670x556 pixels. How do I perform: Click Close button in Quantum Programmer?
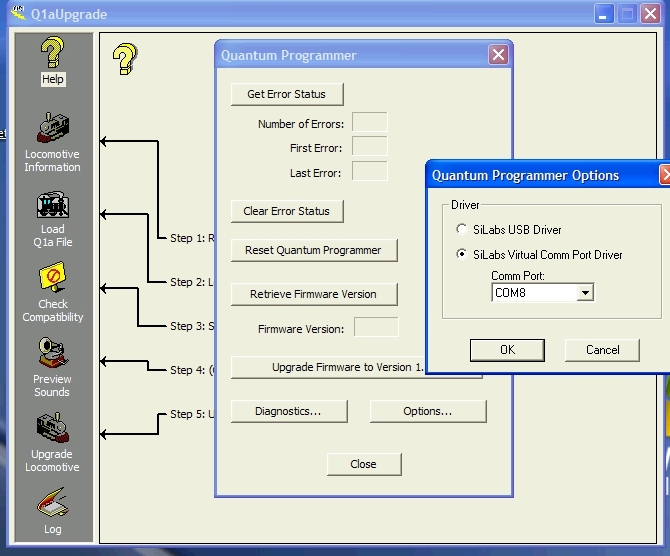[364, 464]
